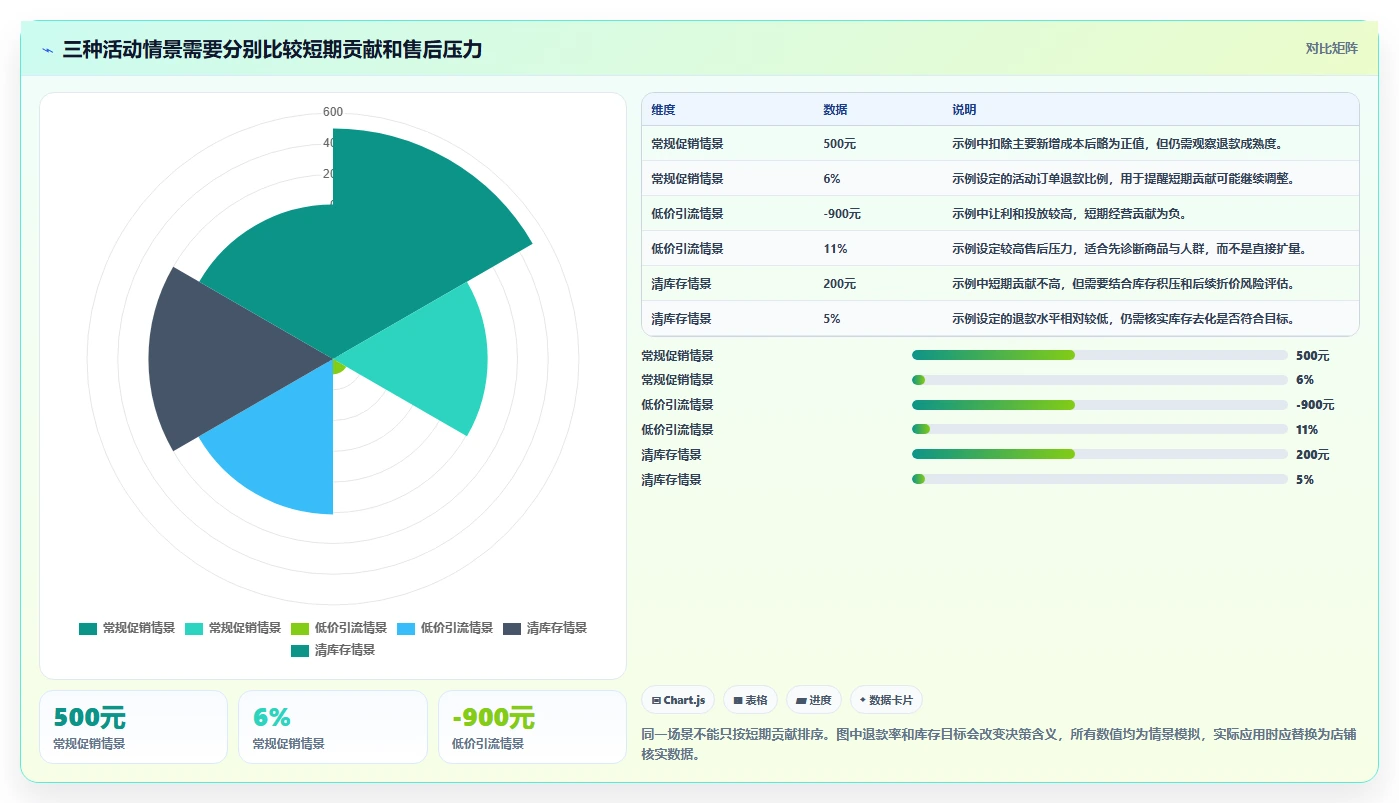Toggle dark teal 常规促销情景 legend item
Screen dimensions: 1399x803
point(127,628)
